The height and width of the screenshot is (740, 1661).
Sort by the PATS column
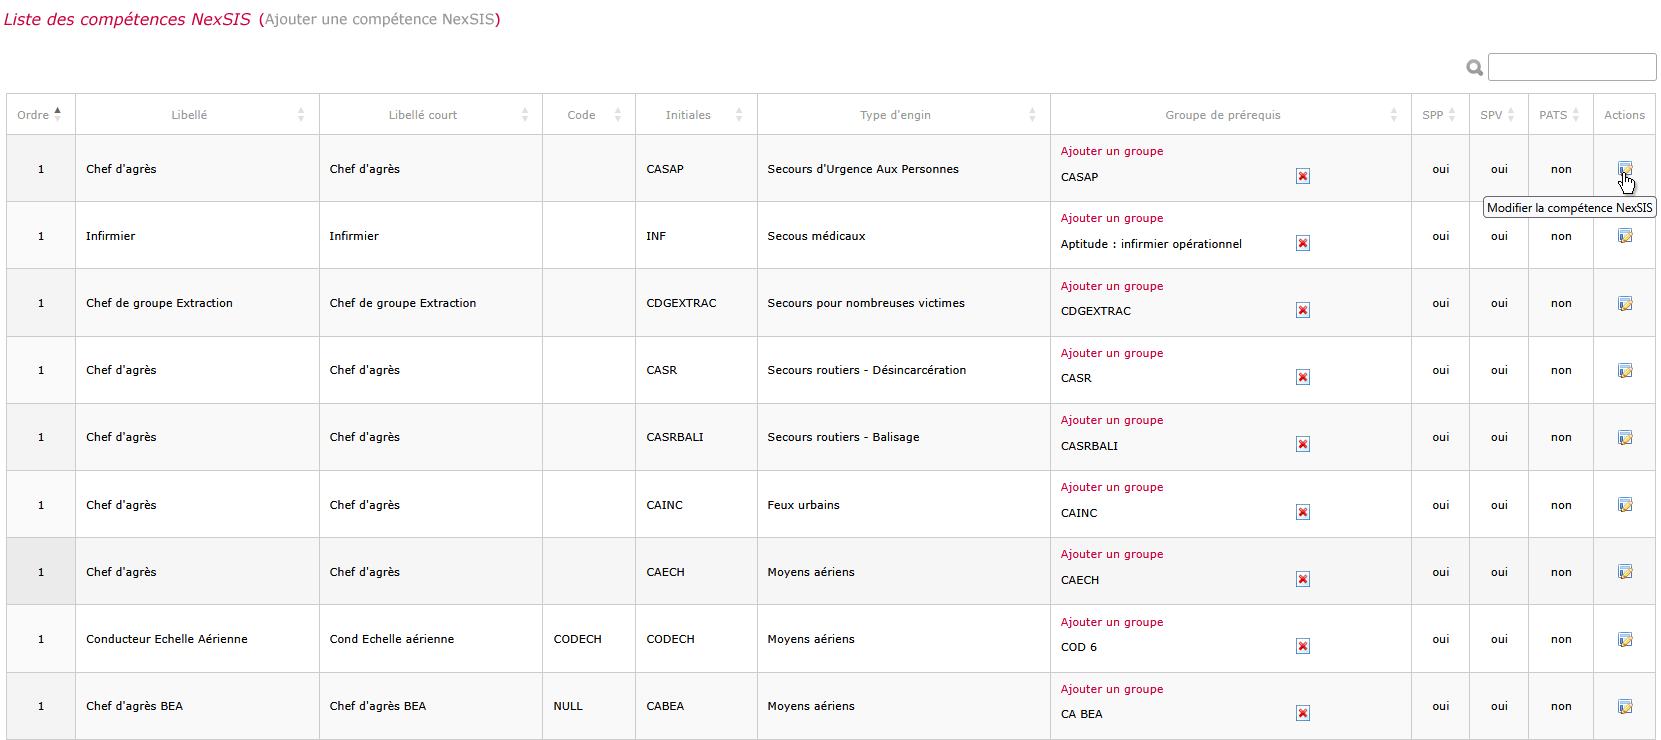(1561, 115)
